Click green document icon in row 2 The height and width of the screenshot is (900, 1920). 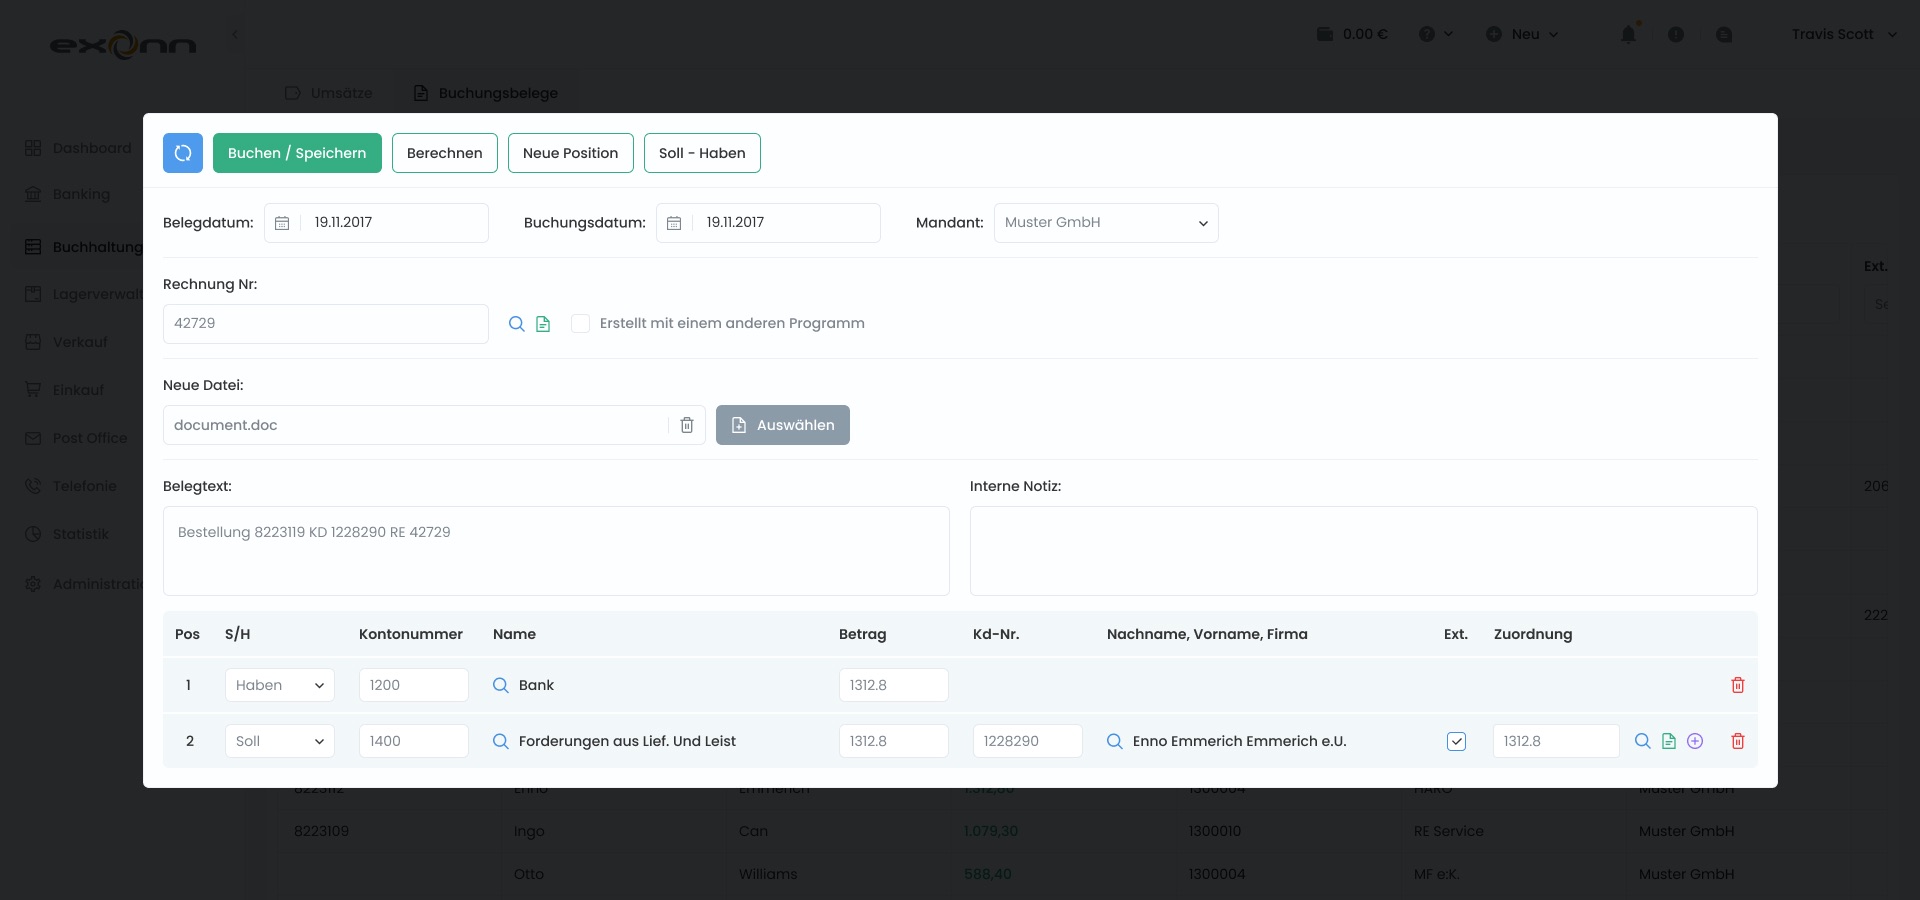pos(1669,741)
